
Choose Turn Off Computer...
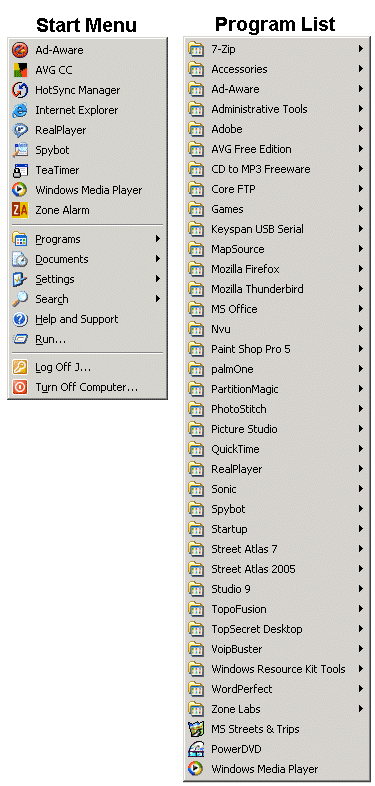[87, 387]
